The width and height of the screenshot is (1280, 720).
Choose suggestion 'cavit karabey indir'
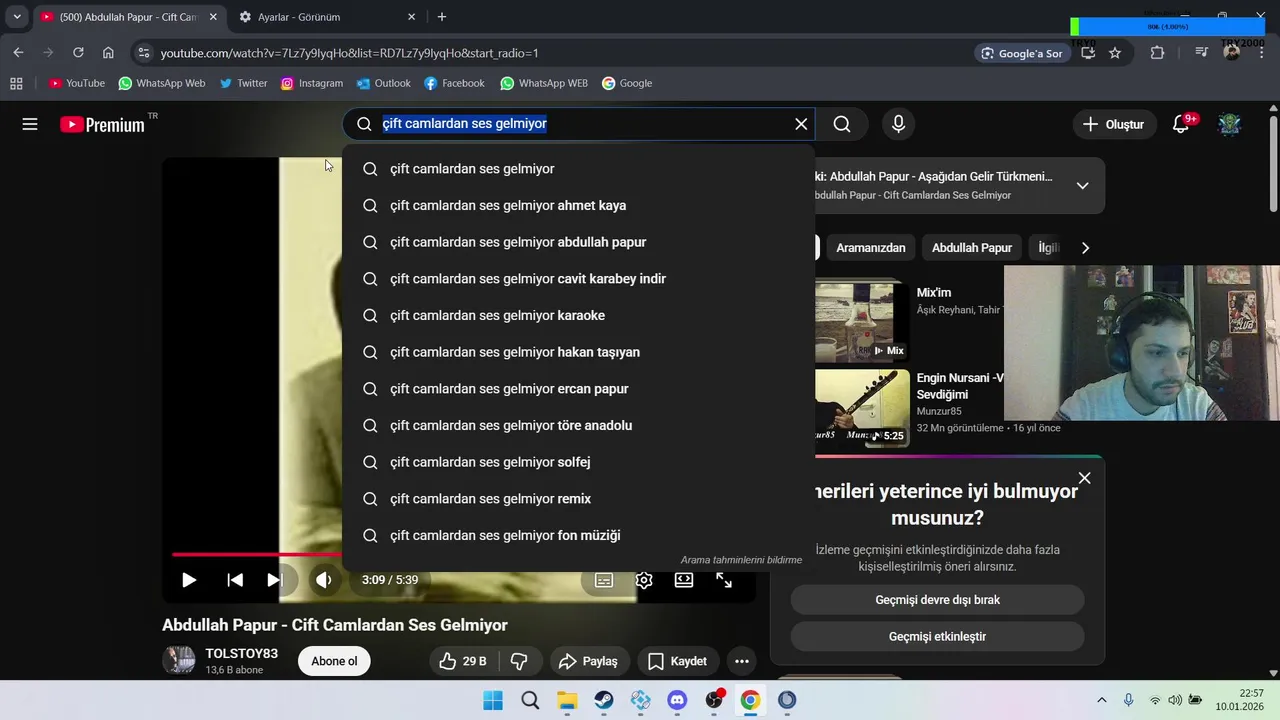(x=578, y=279)
